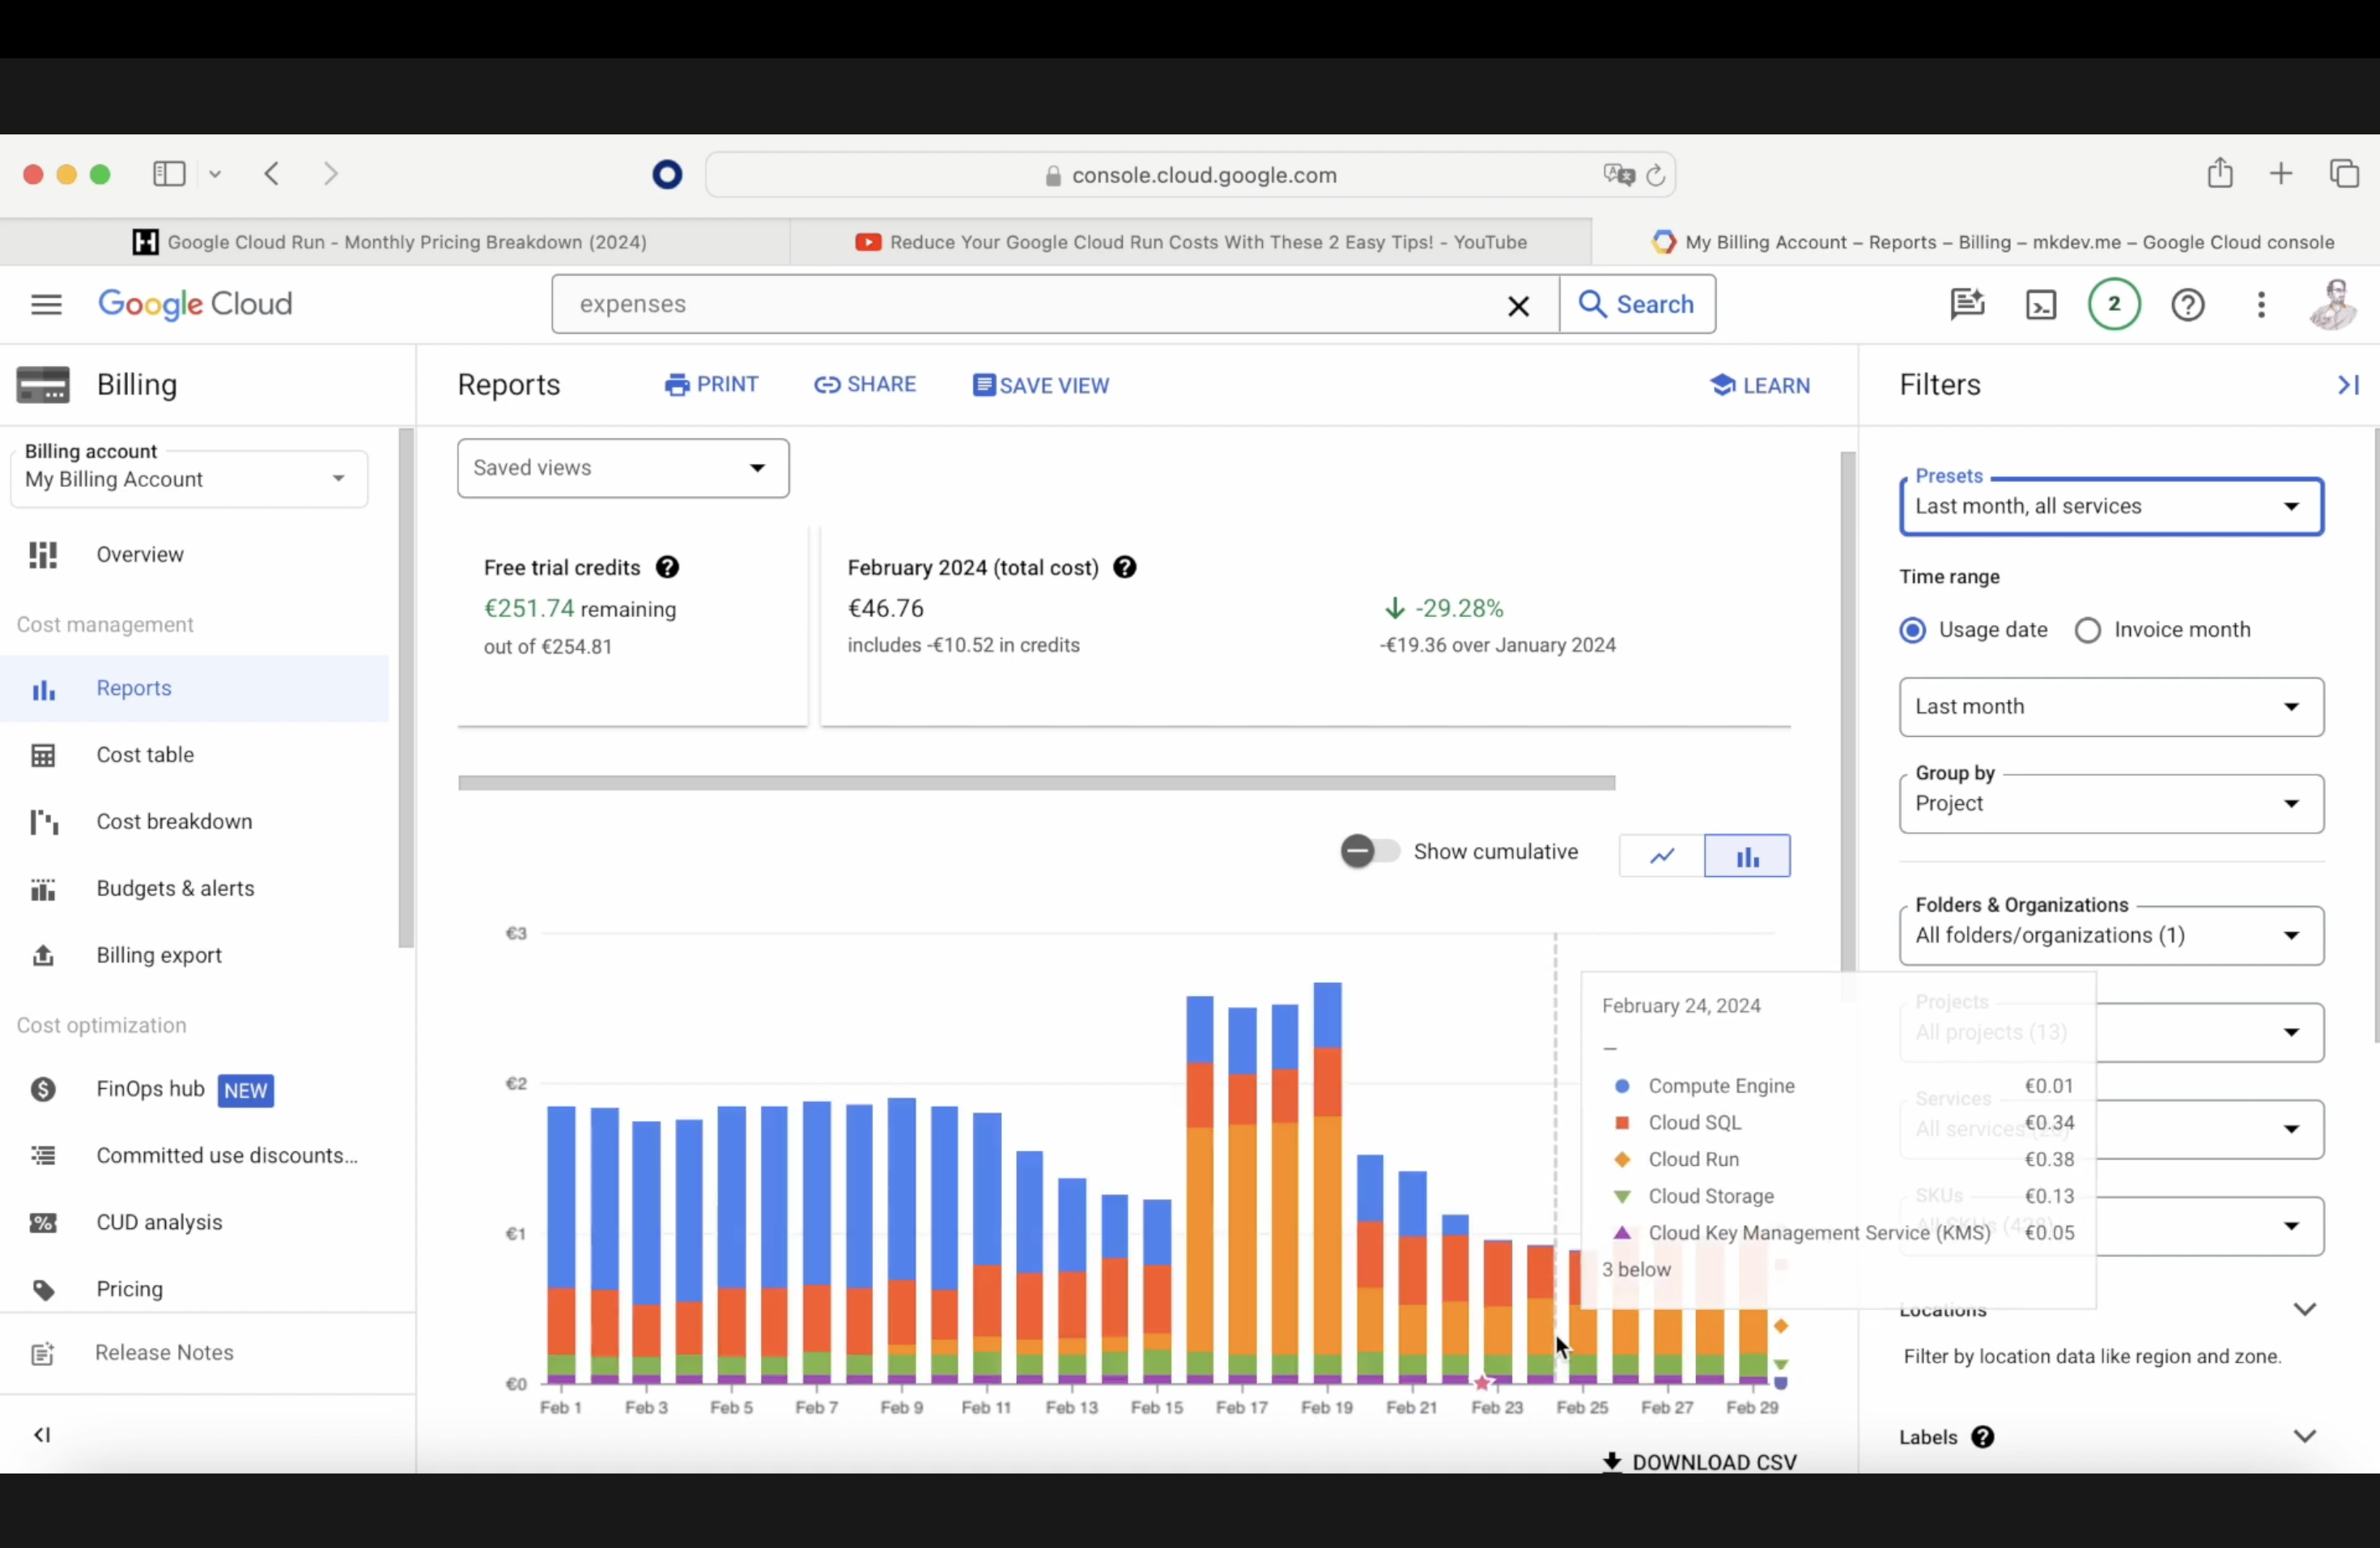Switch chart to bar view
Viewport: 2380px width, 1548px height.
tap(1747, 856)
